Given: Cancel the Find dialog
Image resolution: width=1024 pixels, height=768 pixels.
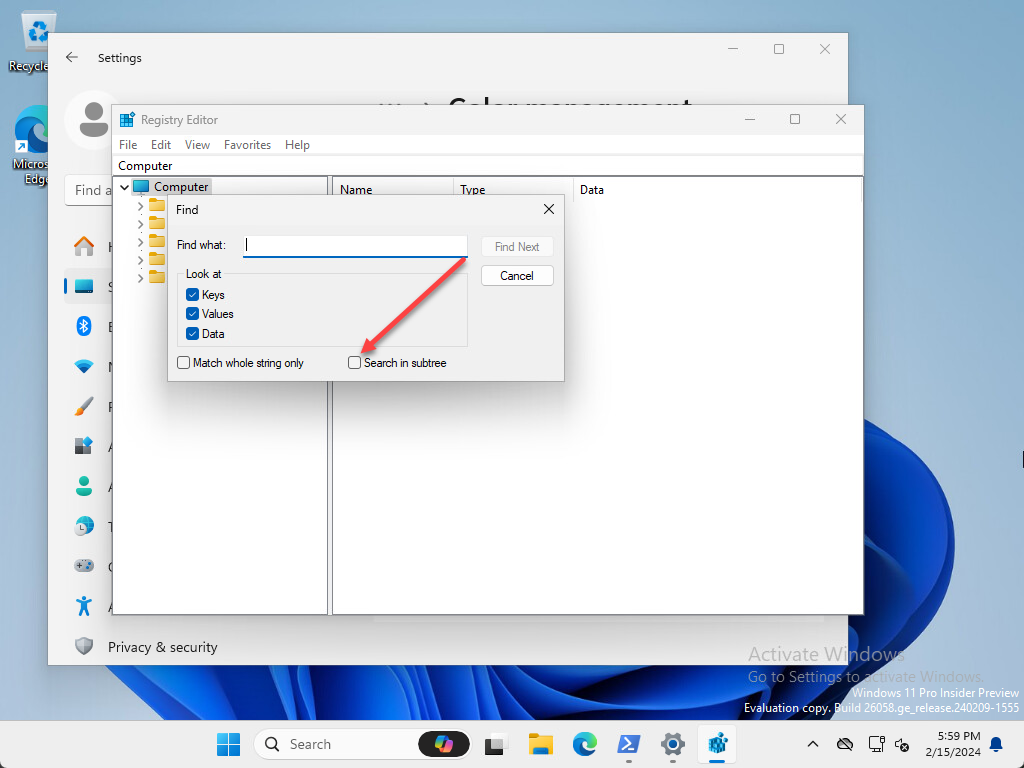Looking at the screenshot, I should tap(517, 276).
